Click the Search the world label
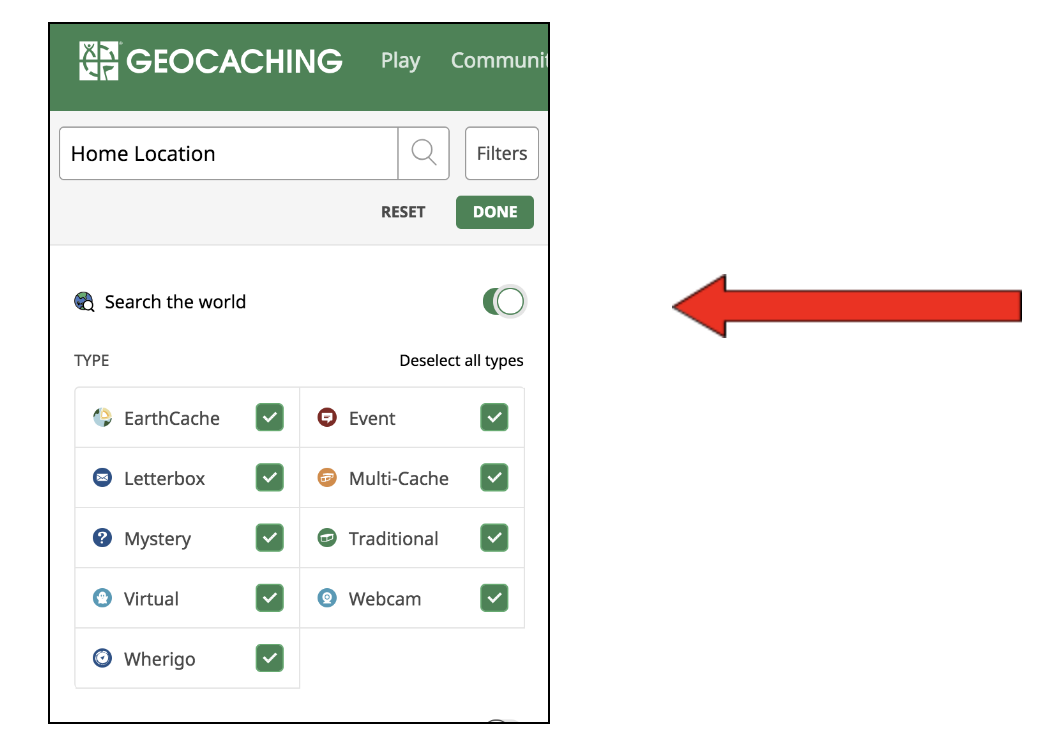This screenshot has width=1042, height=754. 175,302
